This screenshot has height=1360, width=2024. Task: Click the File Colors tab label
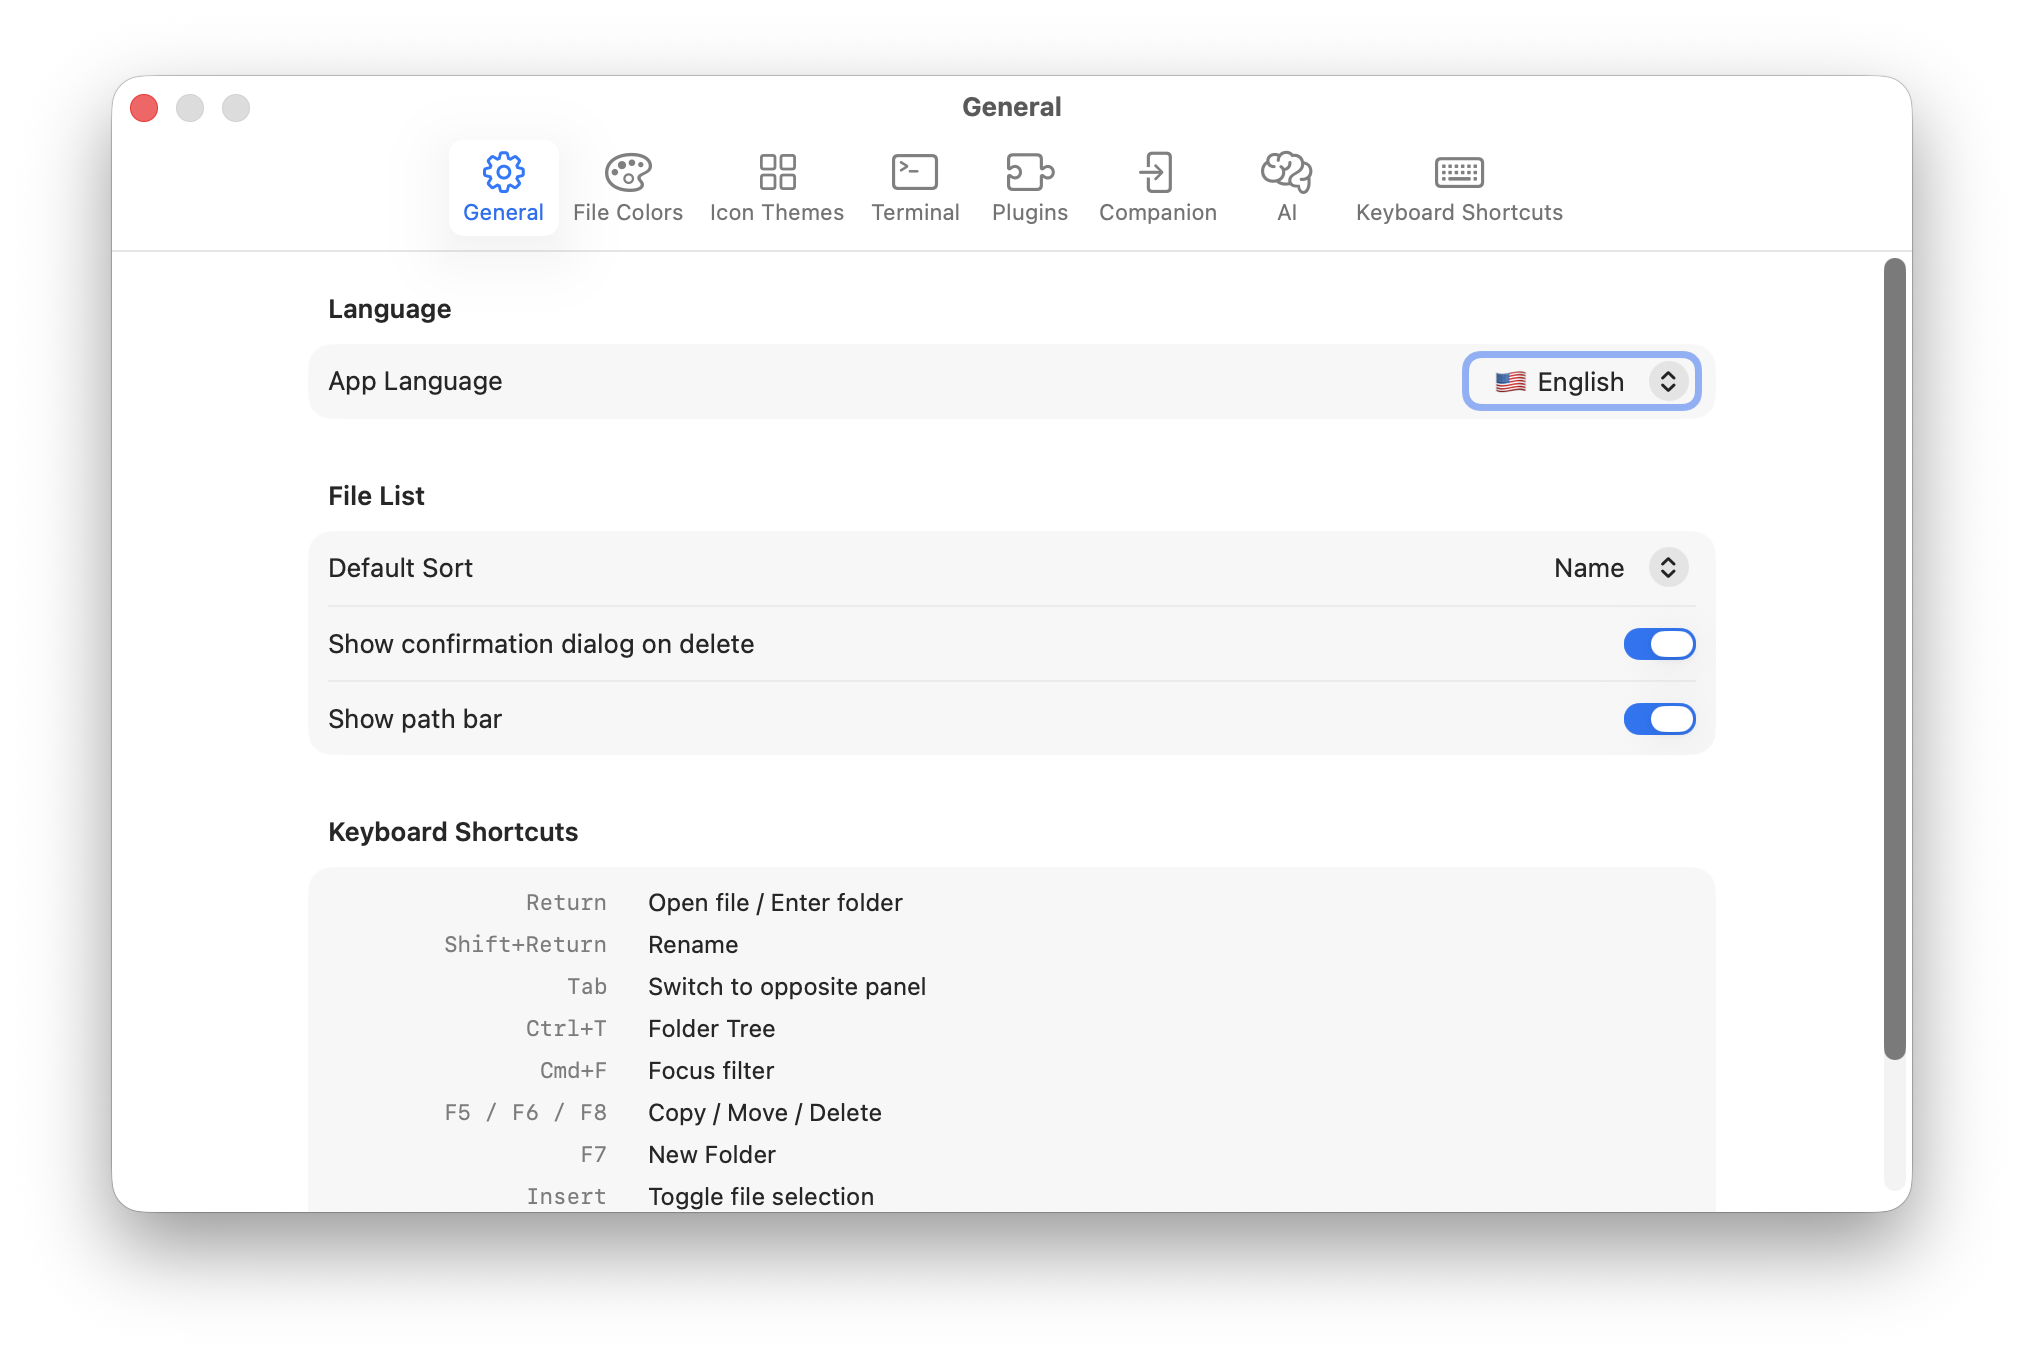tap(628, 213)
